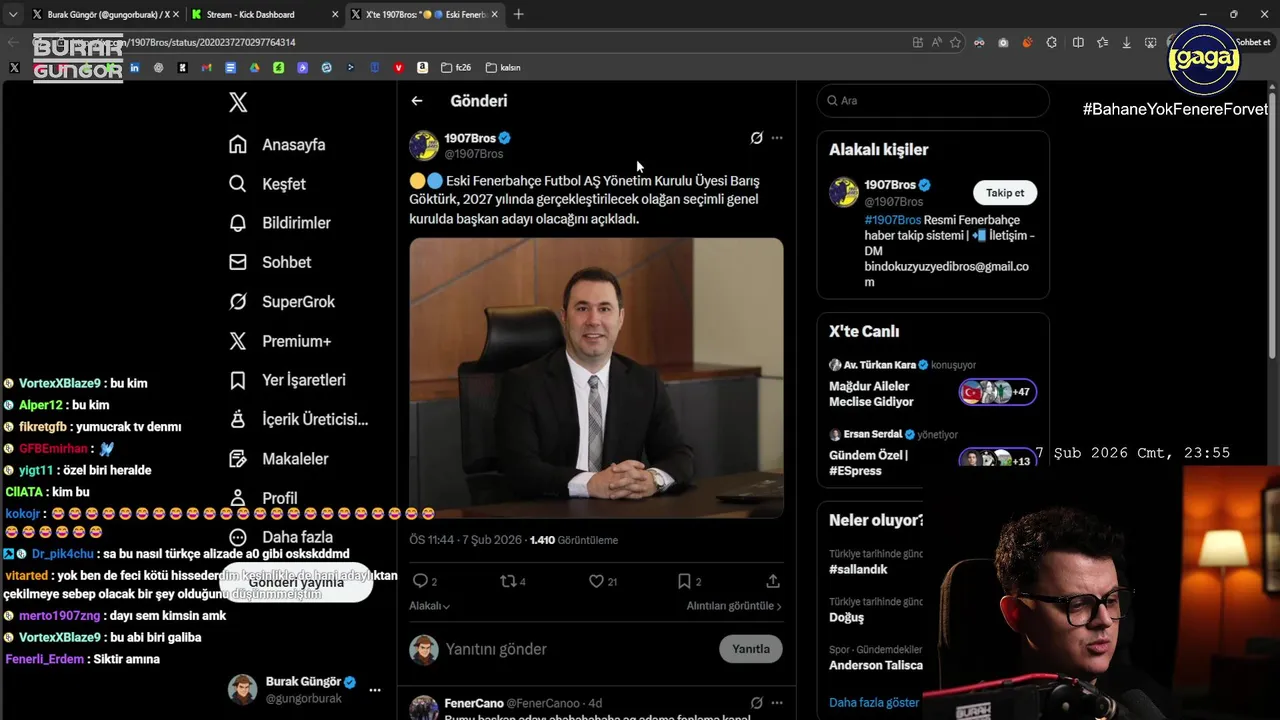Open the X logo home icon
This screenshot has height=720, width=1280.
pyautogui.click(x=238, y=102)
